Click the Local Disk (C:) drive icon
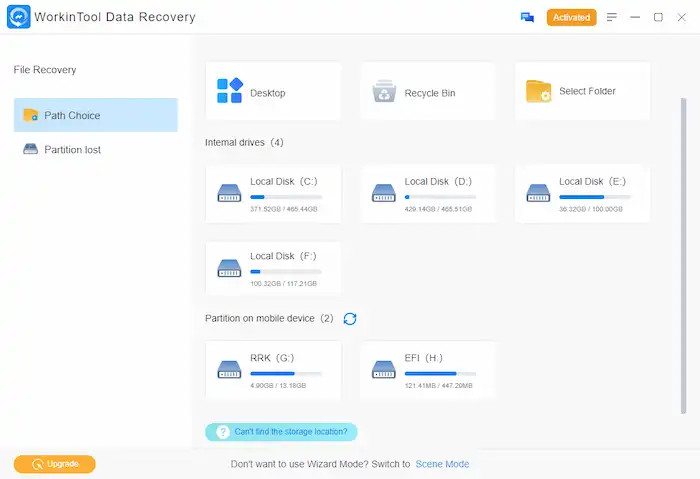The width and height of the screenshot is (700, 479). pyautogui.click(x=229, y=193)
